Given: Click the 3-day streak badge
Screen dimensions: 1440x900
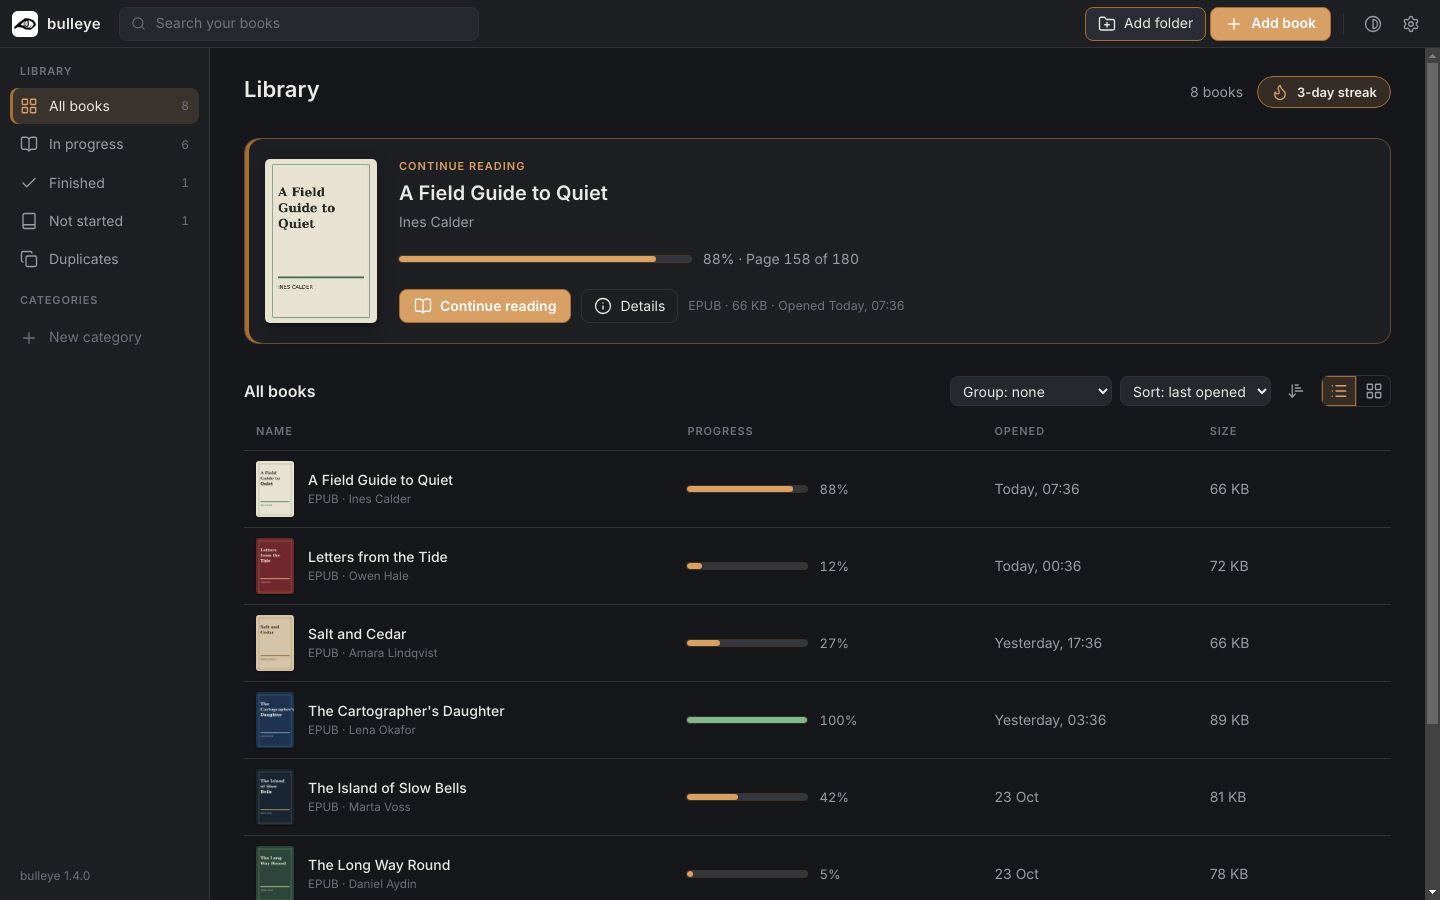Looking at the screenshot, I should [1324, 92].
